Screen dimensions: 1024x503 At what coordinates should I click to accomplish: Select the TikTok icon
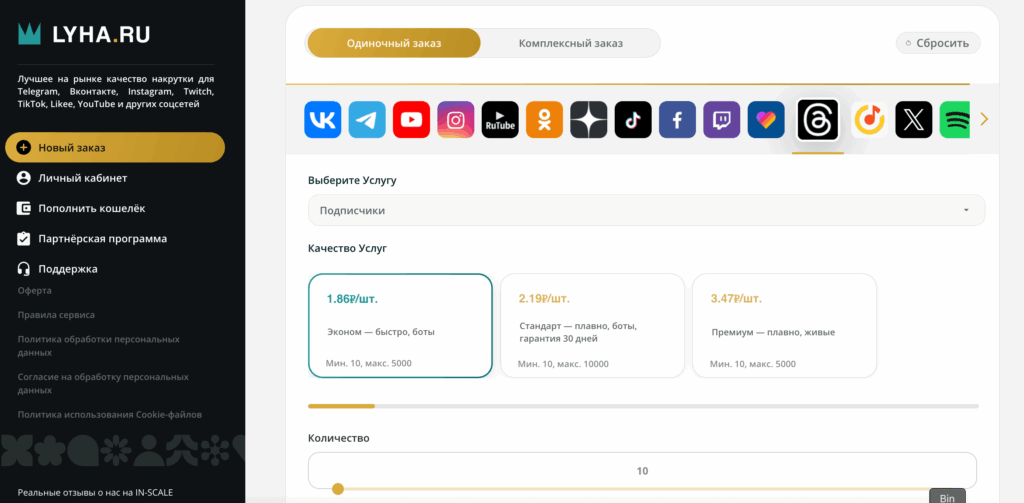[x=633, y=121]
